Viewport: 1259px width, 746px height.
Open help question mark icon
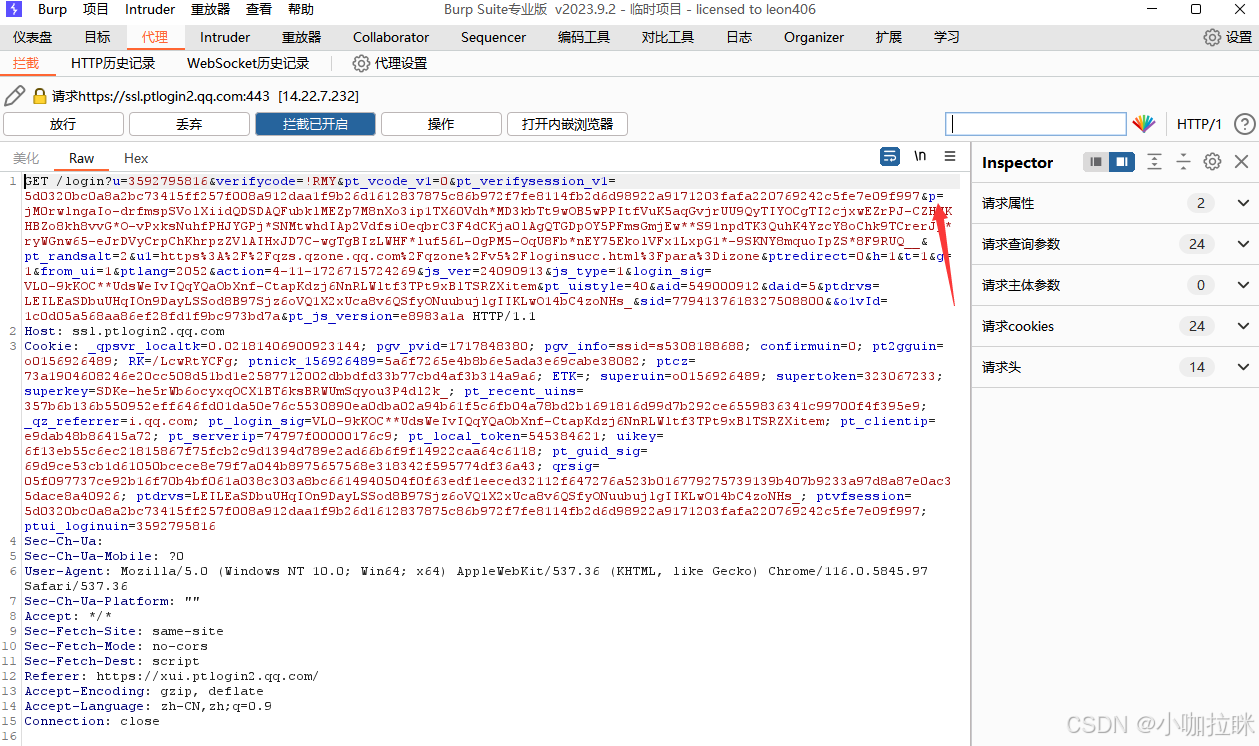coord(1244,124)
